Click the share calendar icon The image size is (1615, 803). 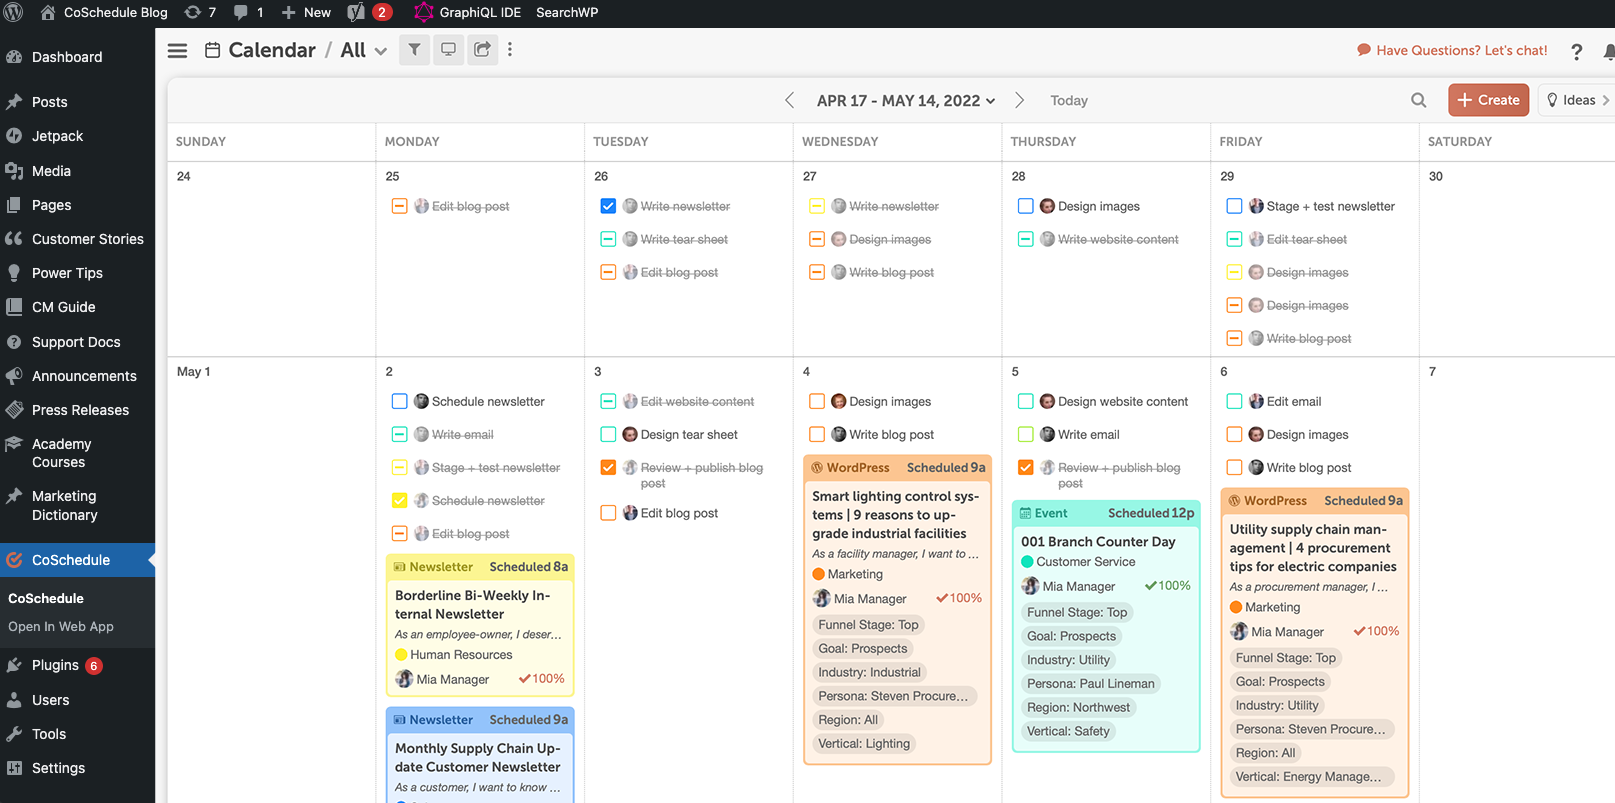482,50
